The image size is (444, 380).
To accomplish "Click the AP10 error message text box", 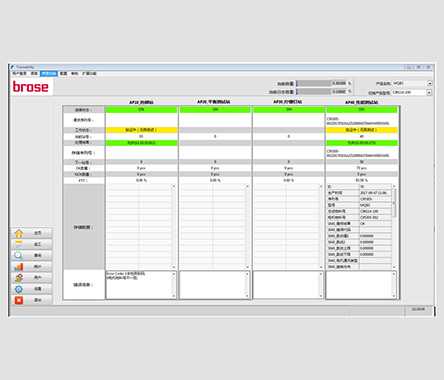I will pos(141,285).
